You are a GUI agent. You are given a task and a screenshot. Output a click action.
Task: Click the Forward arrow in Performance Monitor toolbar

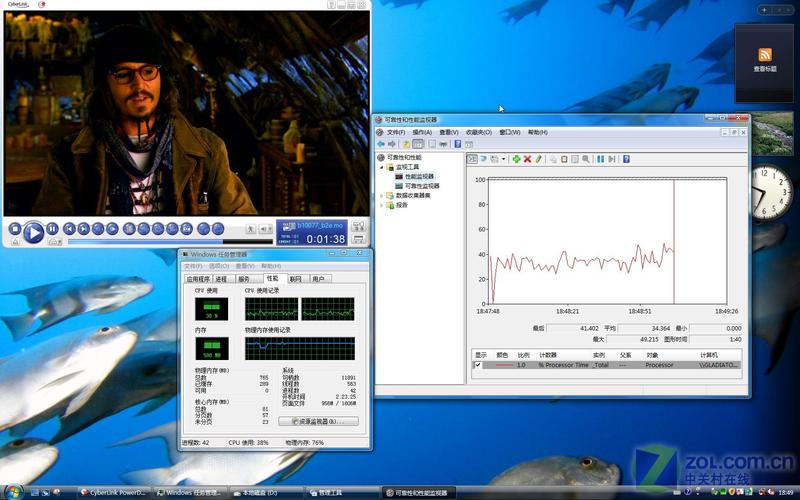click(x=392, y=144)
